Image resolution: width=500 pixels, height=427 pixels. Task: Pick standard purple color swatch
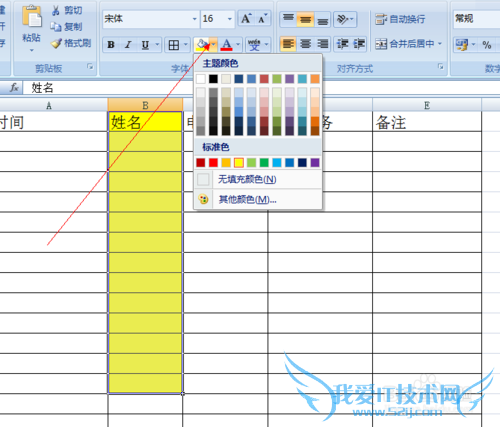[x=315, y=163]
